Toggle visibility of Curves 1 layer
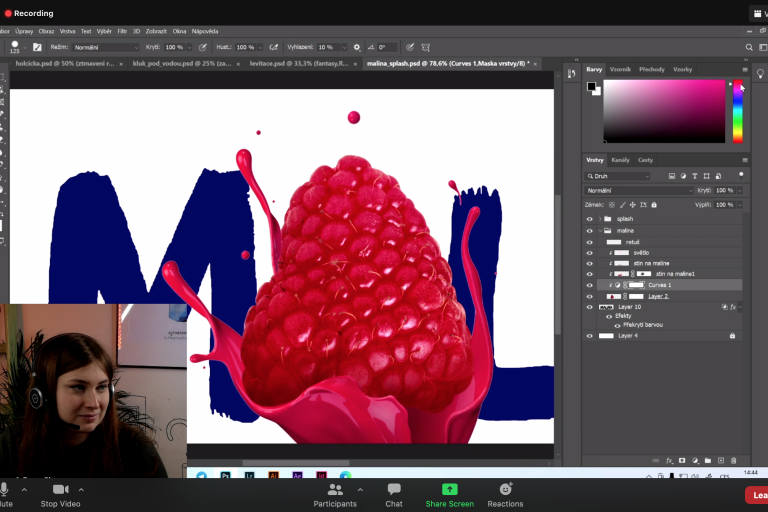Image resolution: width=768 pixels, height=512 pixels. (589, 285)
